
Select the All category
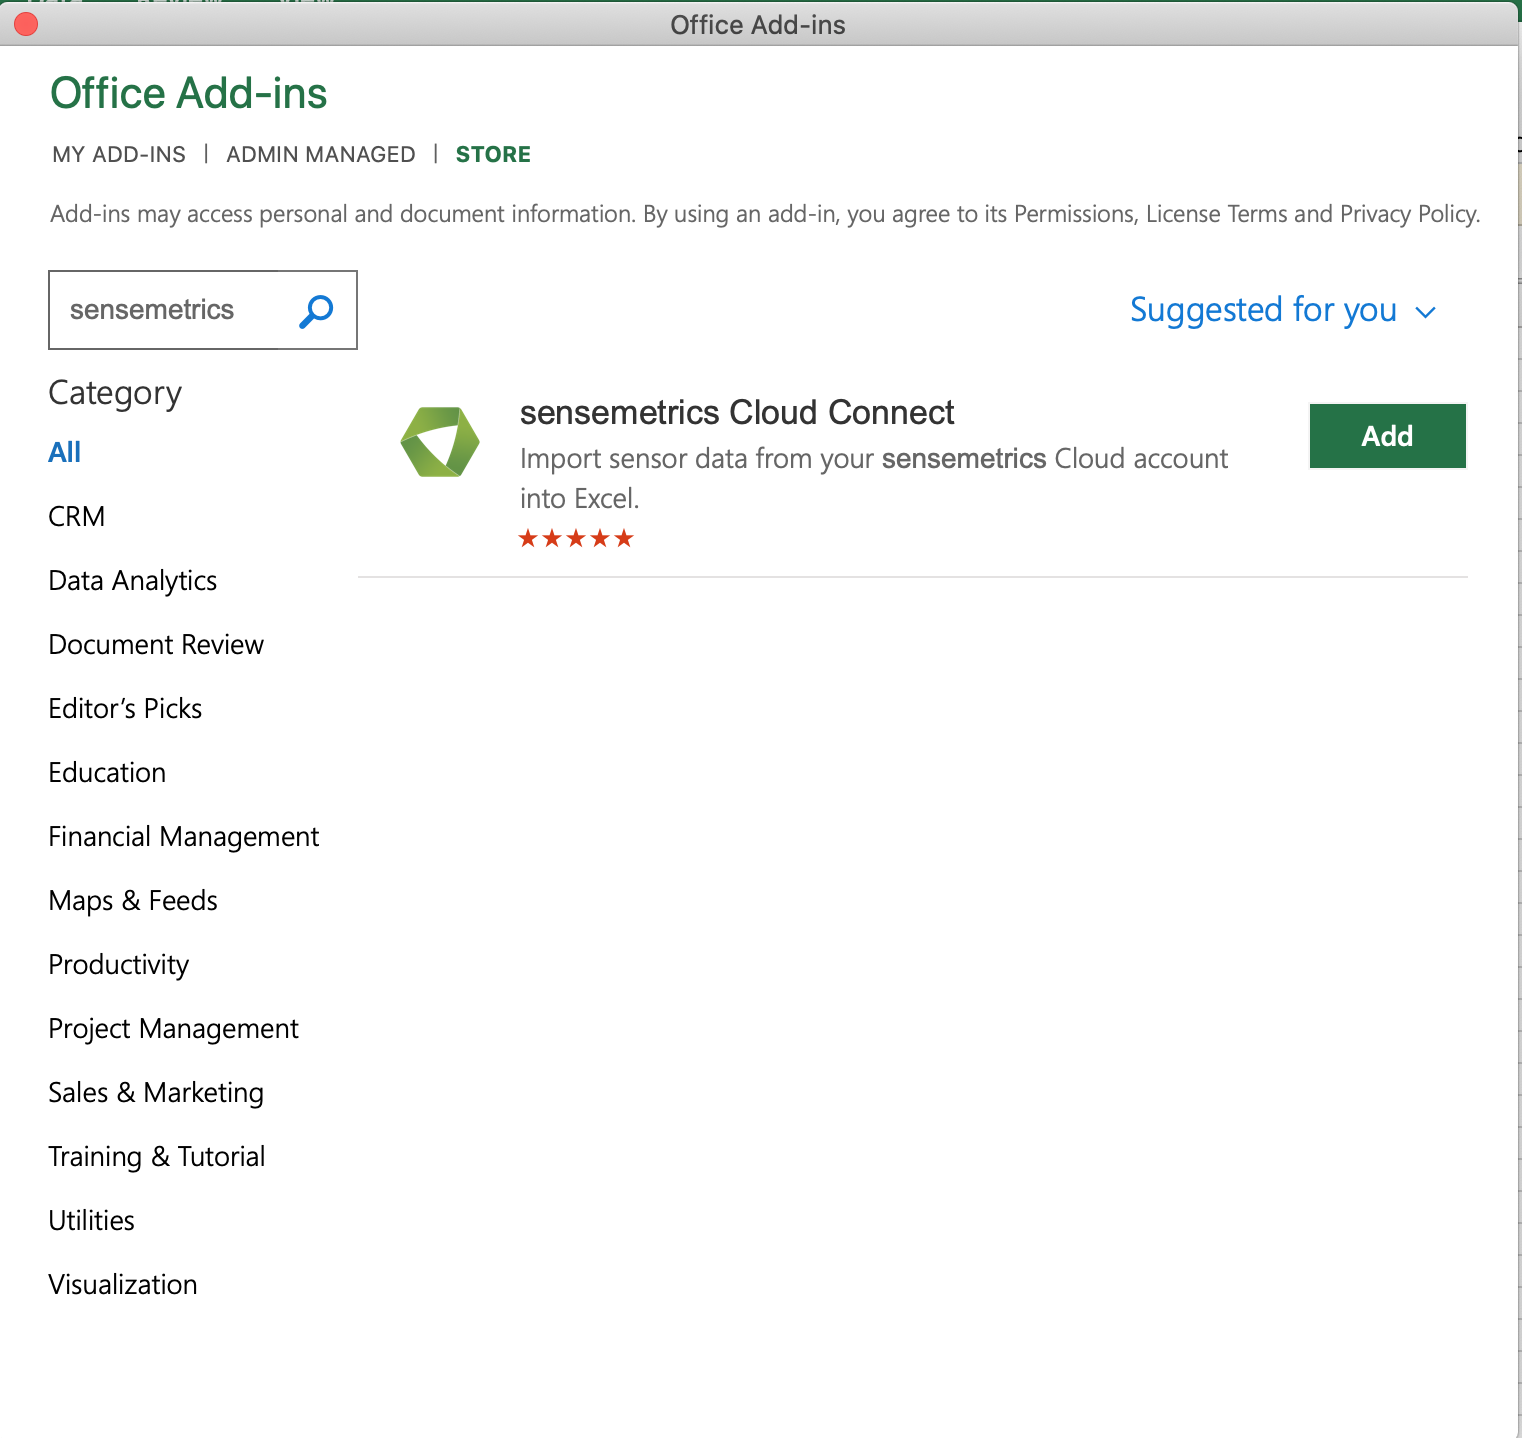point(65,452)
